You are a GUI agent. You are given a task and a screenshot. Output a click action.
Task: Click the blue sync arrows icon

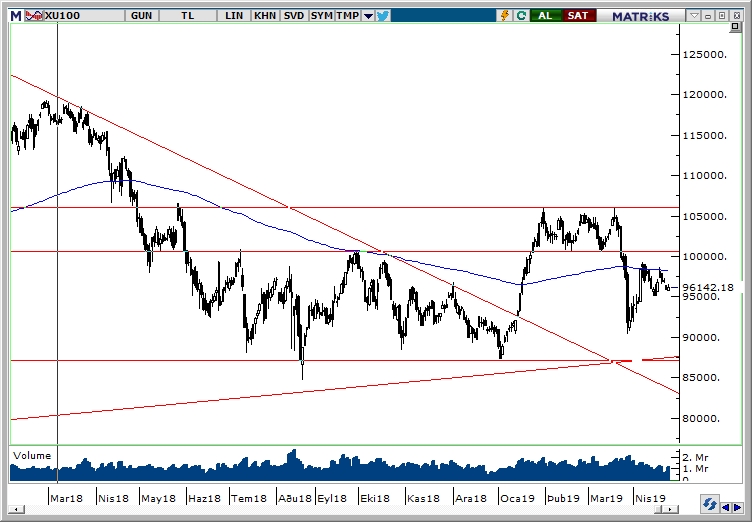point(709,505)
